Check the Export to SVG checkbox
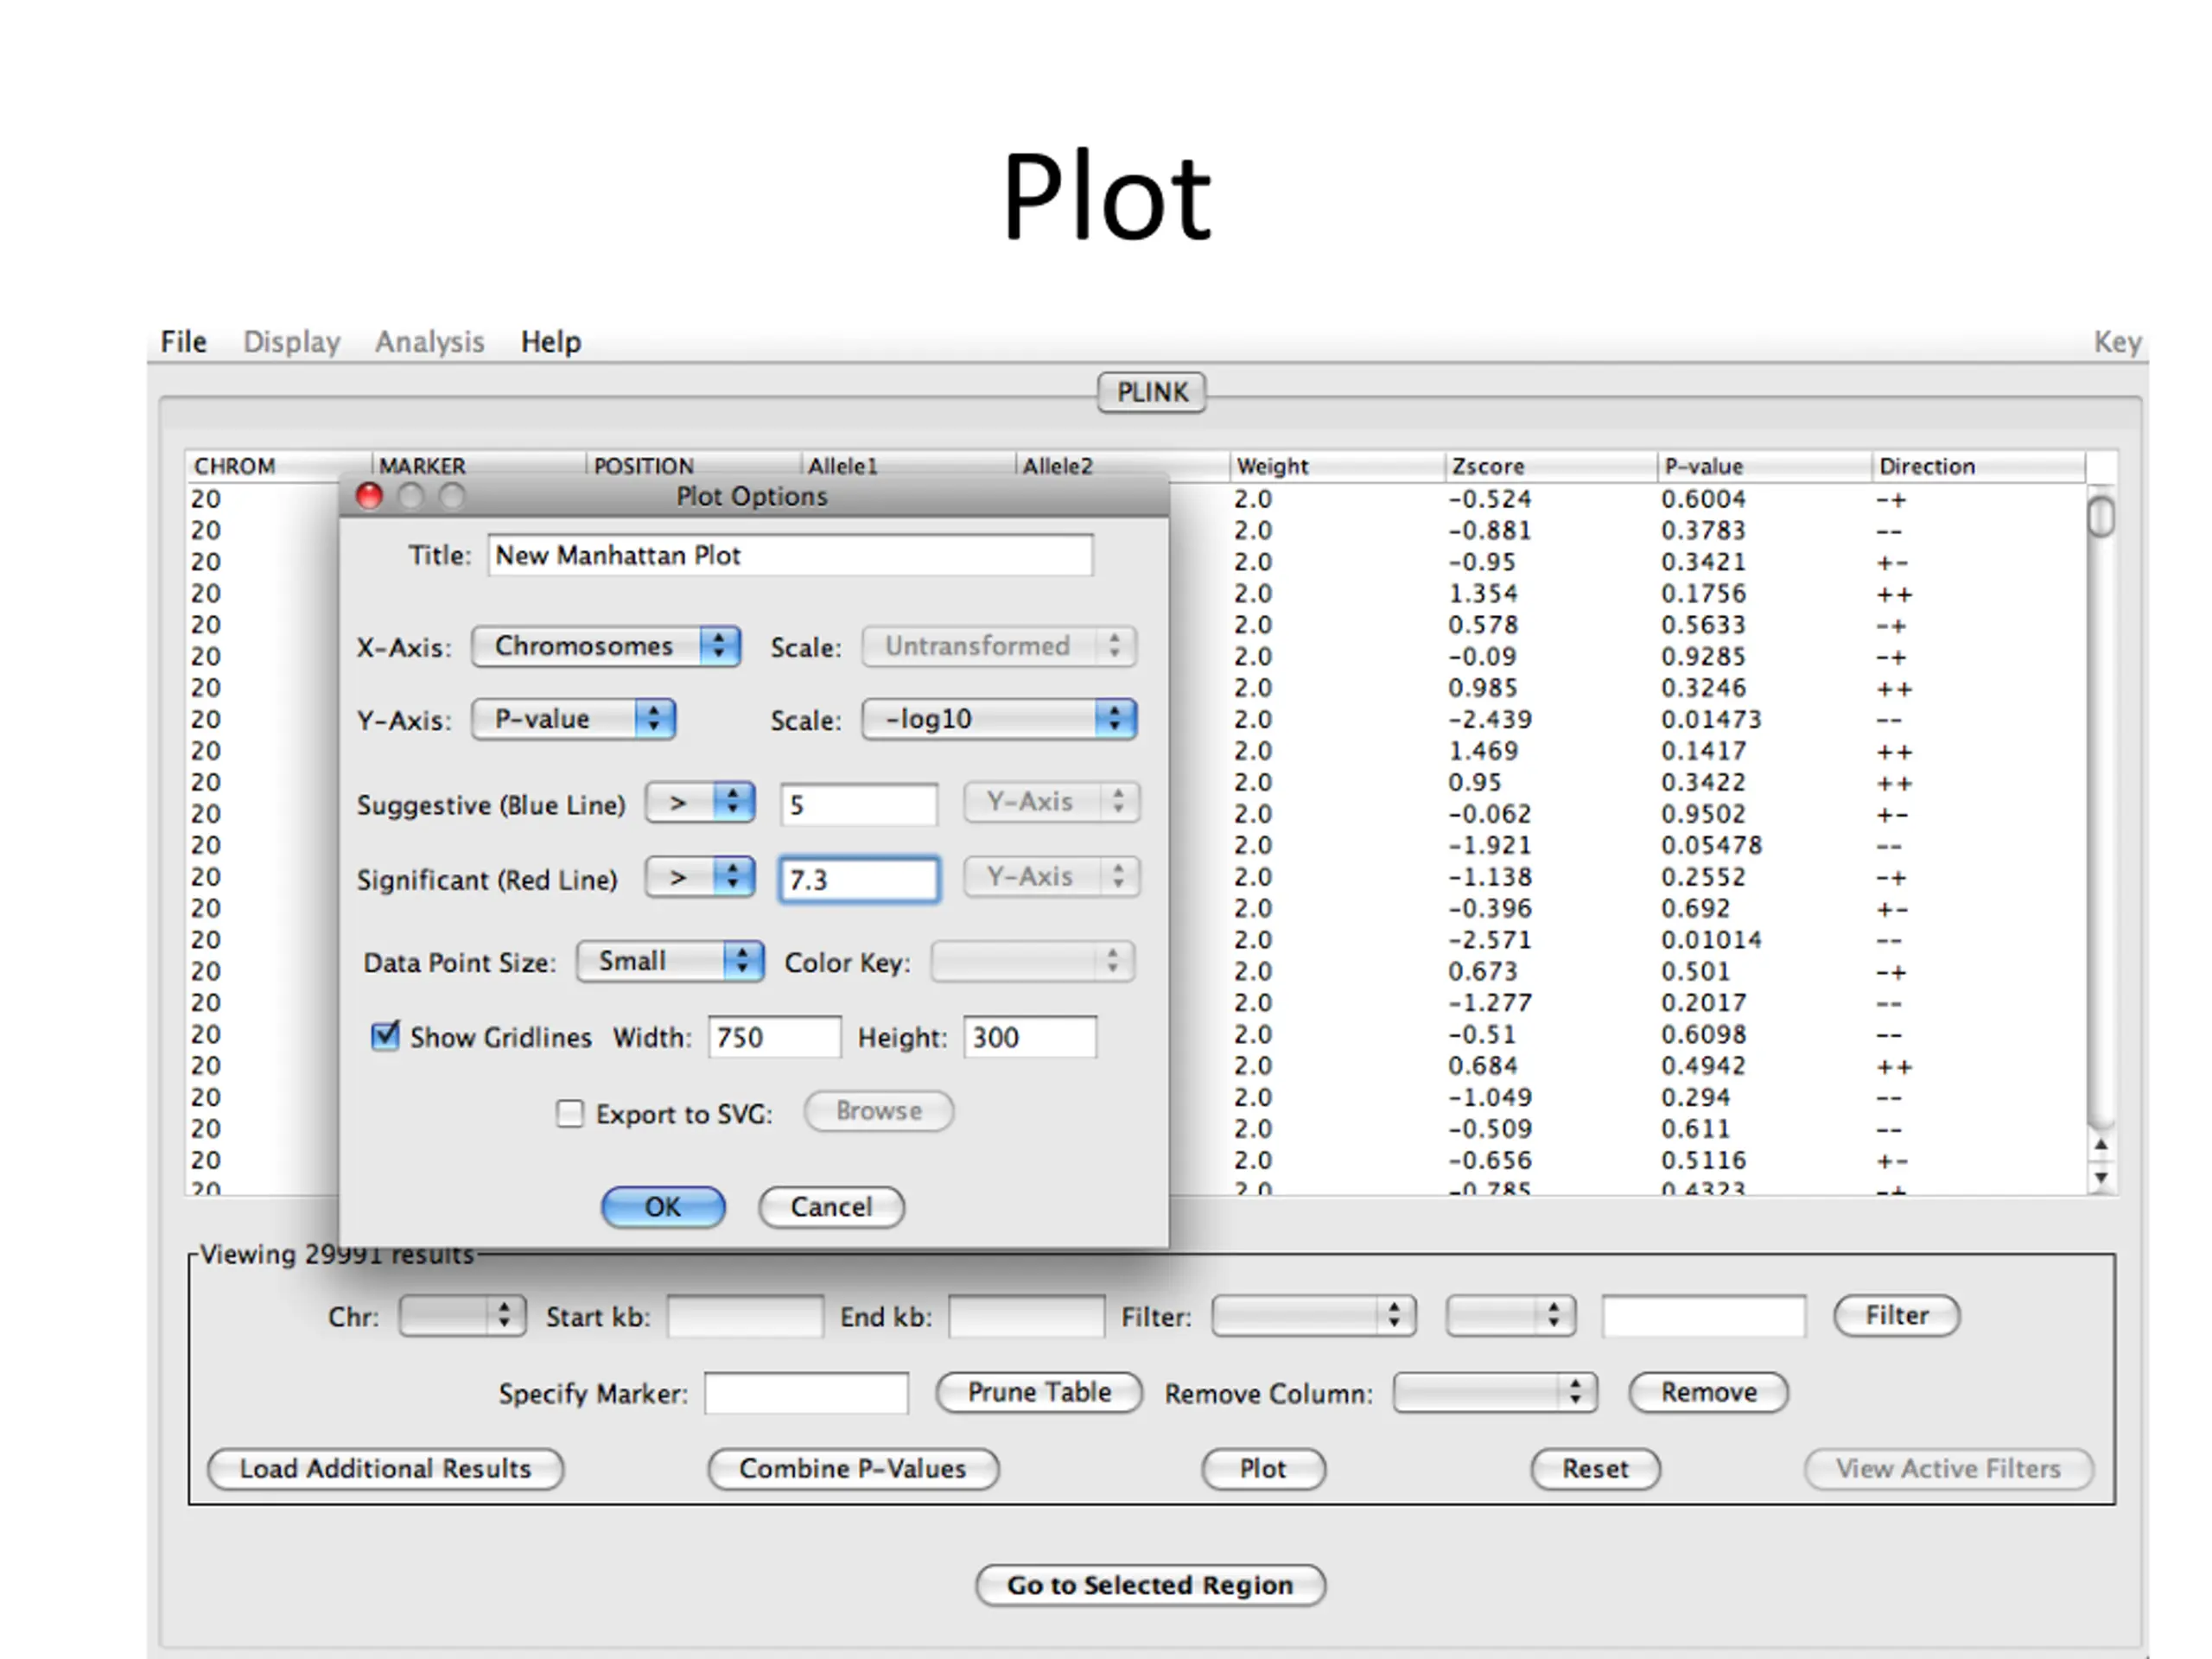This screenshot has width=2212, height=1659. pos(569,1113)
